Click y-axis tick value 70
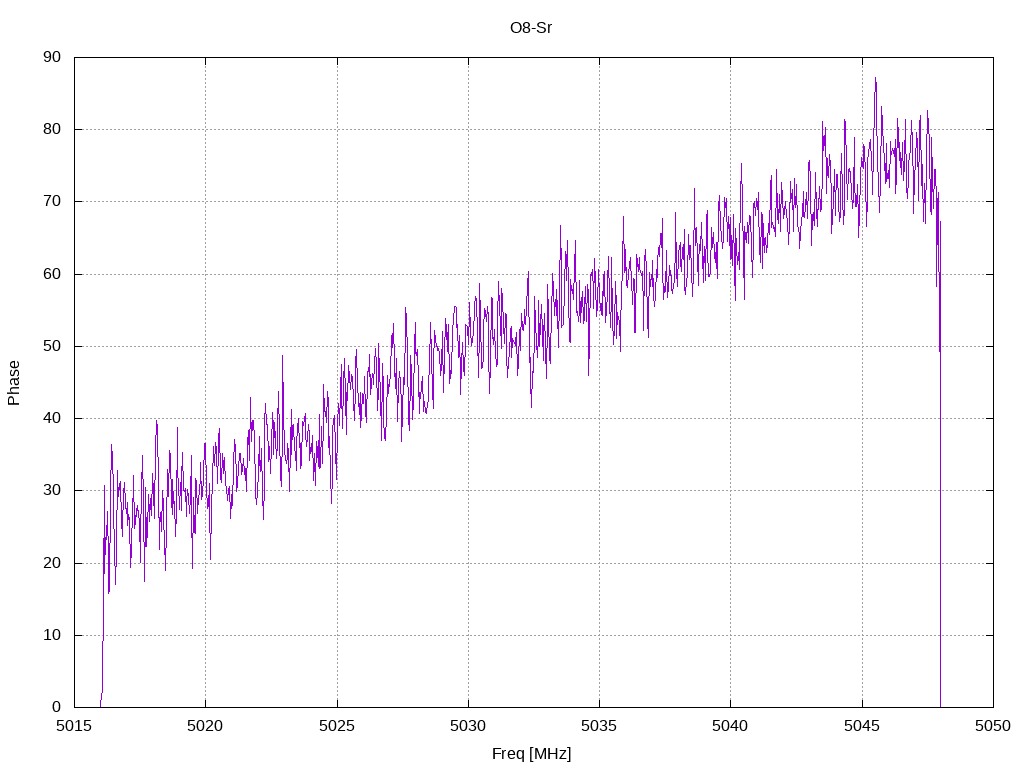Image resolution: width=1024 pixels, height=768 pixels. (52, 202)
